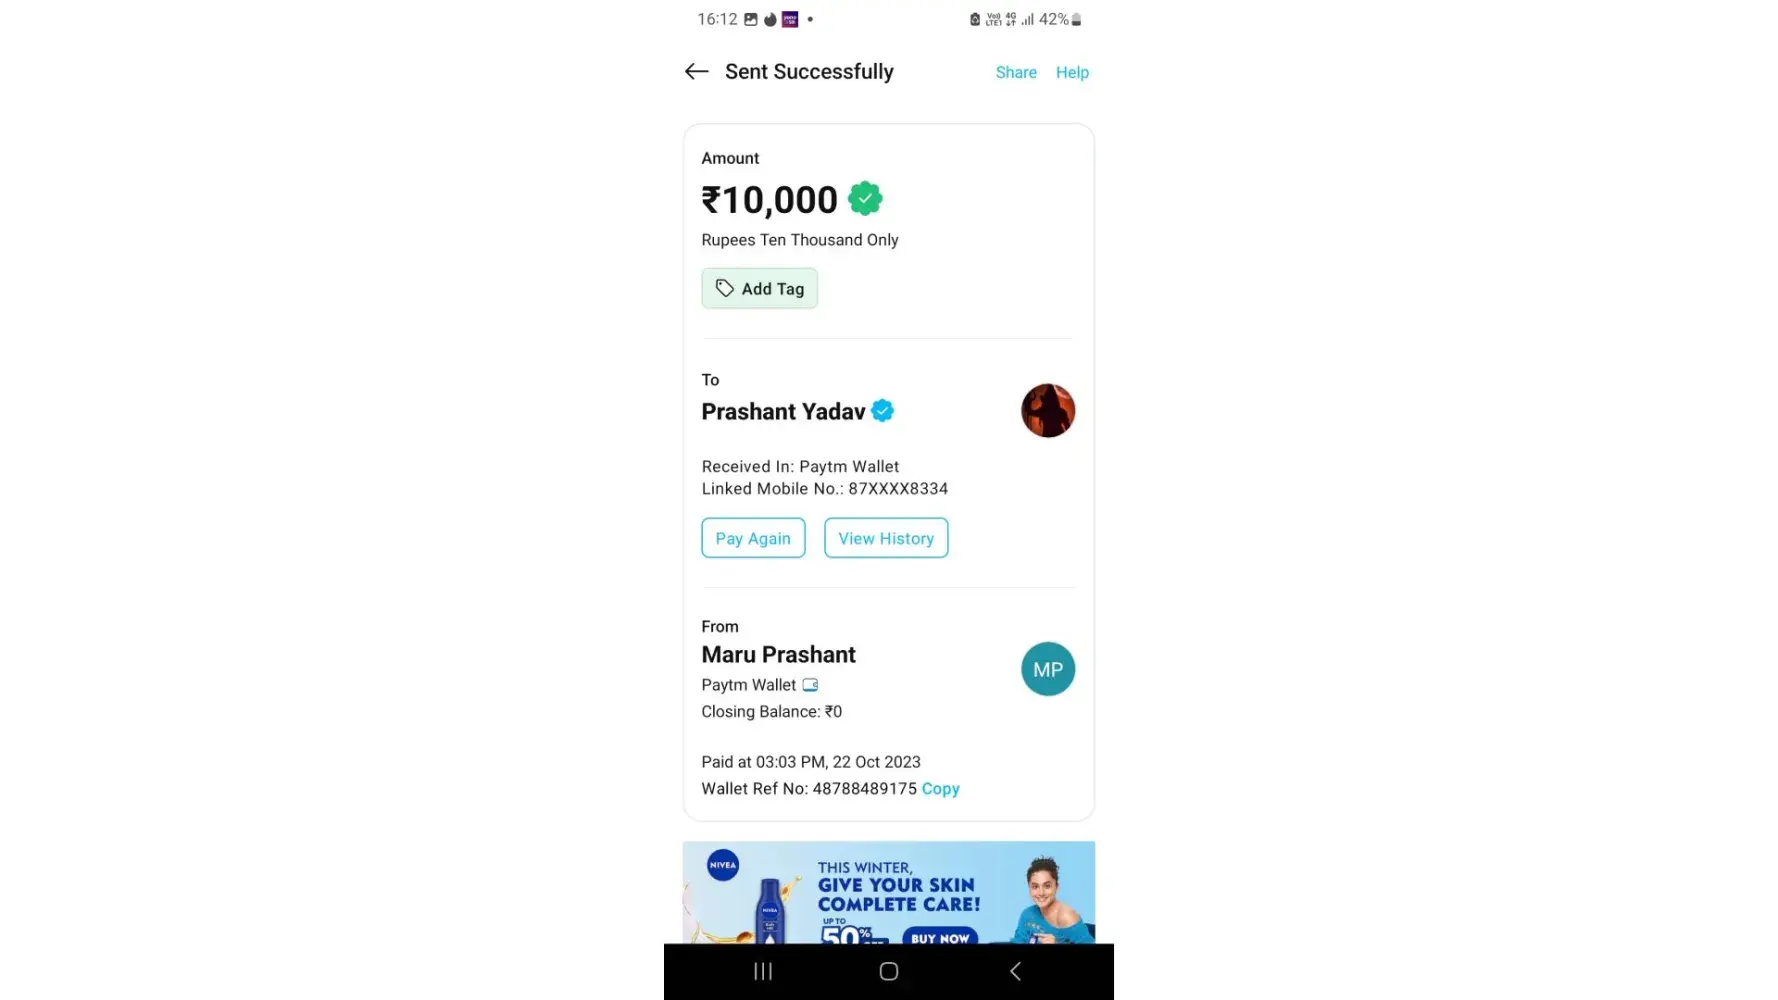Image resolution: width=1778 pixels, height=1000 pixels.
Task: Tap the wallet icon beside Paytm Wallet
Action: coord(810,685)
